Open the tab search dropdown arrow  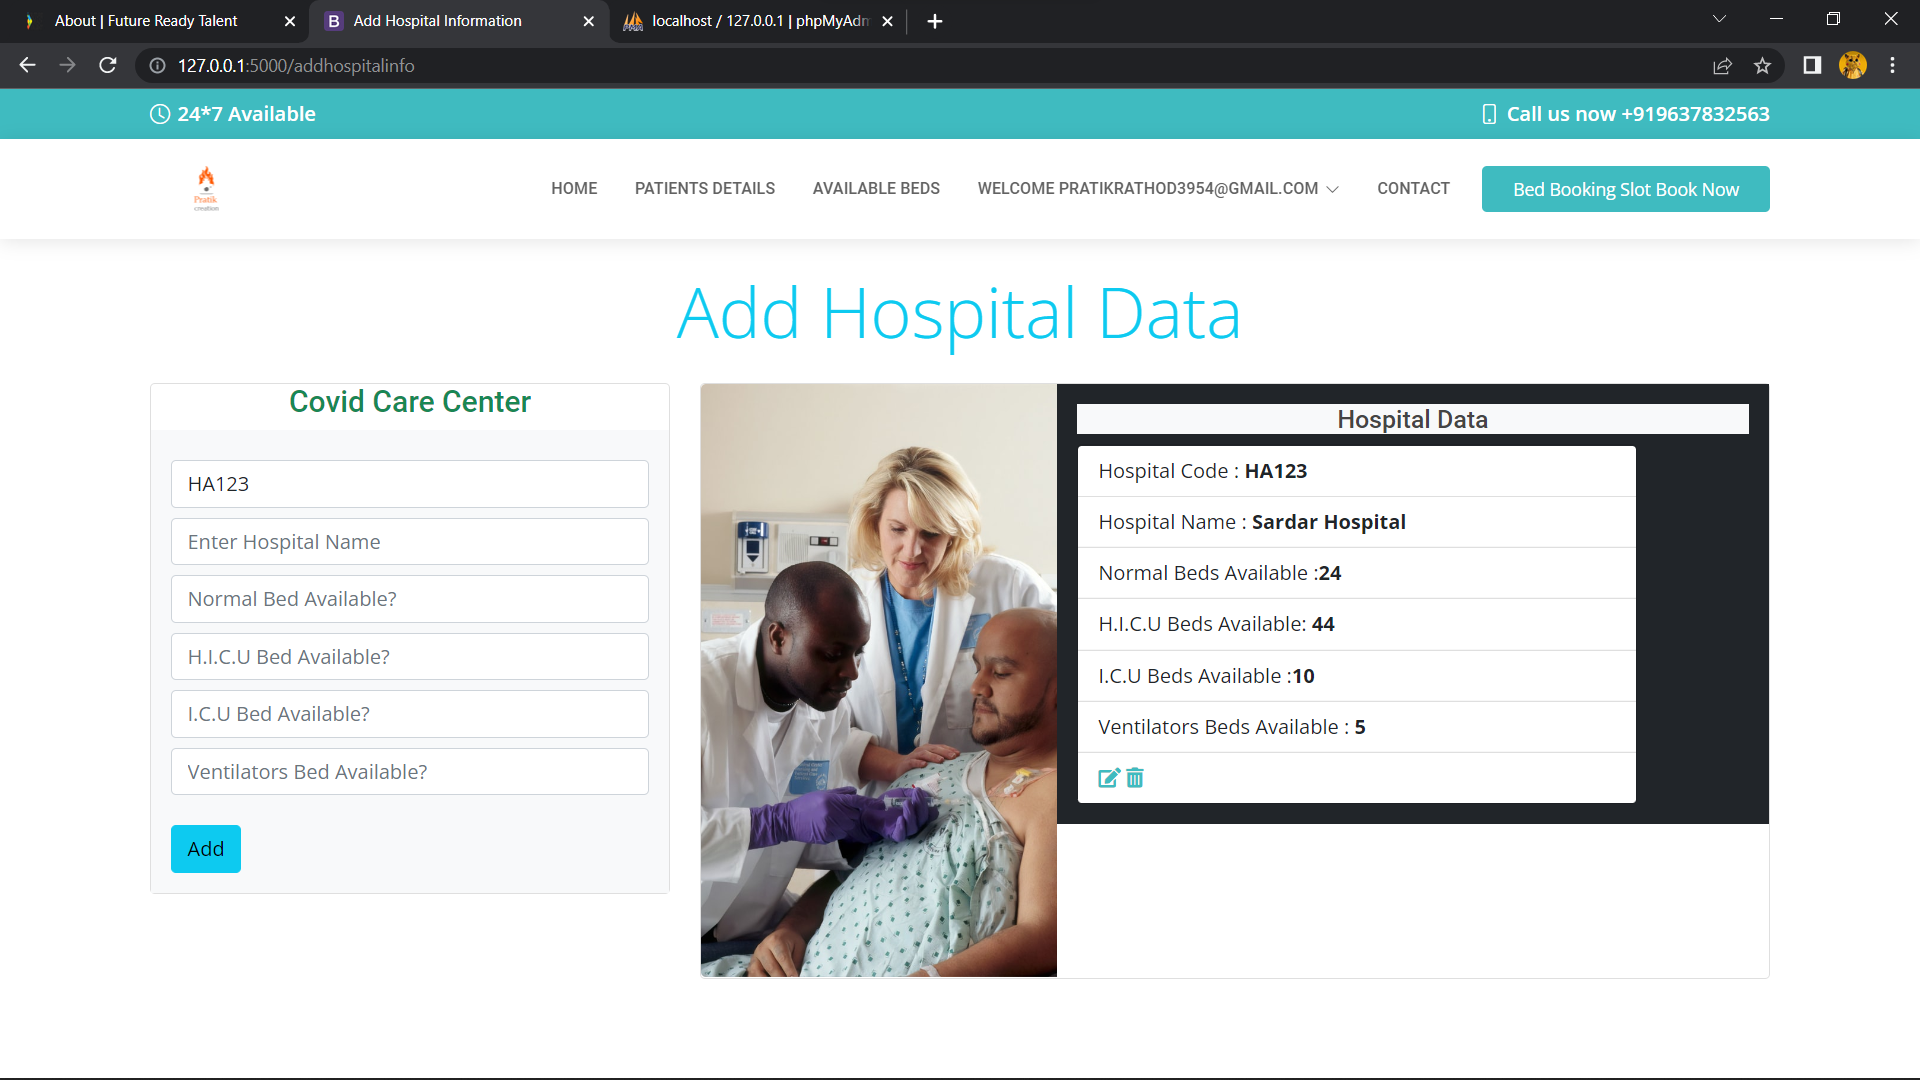tap(1719, 19)
